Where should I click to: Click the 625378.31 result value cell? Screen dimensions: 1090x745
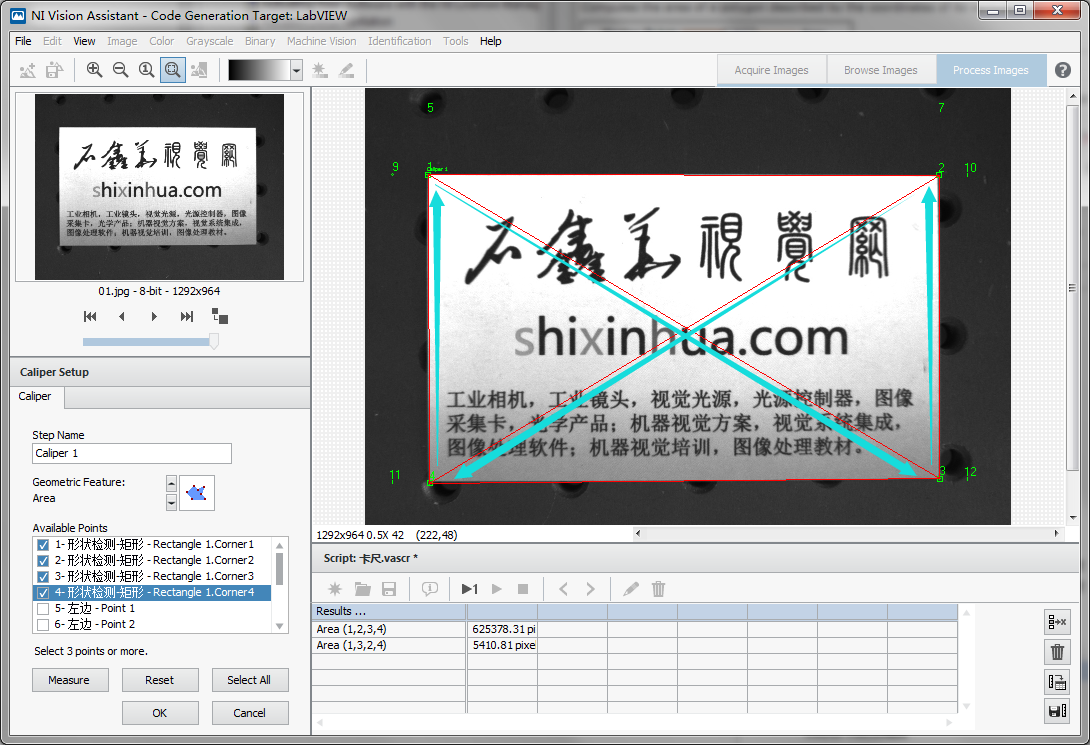coord(502,629)
